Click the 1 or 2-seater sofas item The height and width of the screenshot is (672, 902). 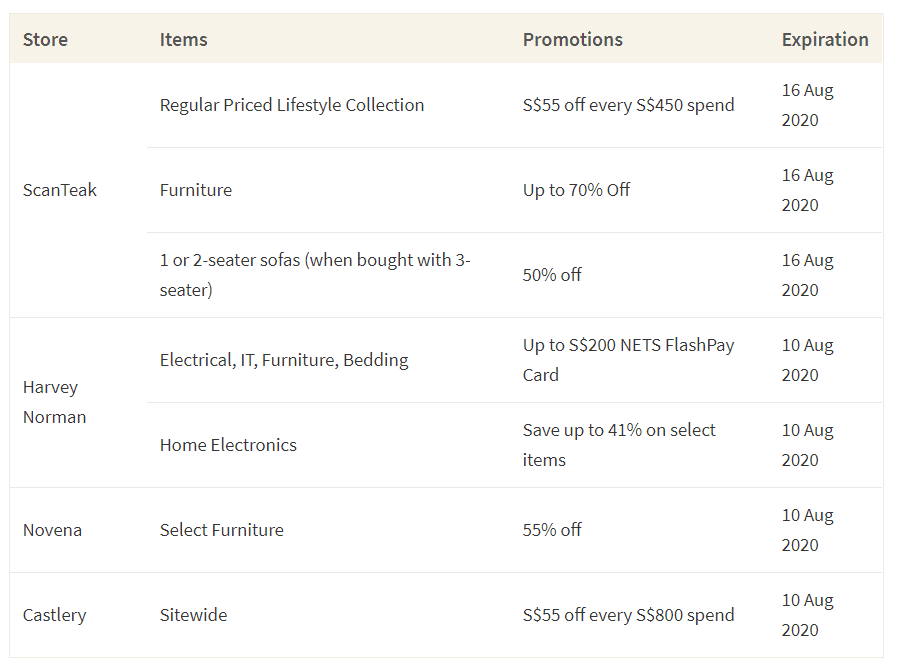315,275
